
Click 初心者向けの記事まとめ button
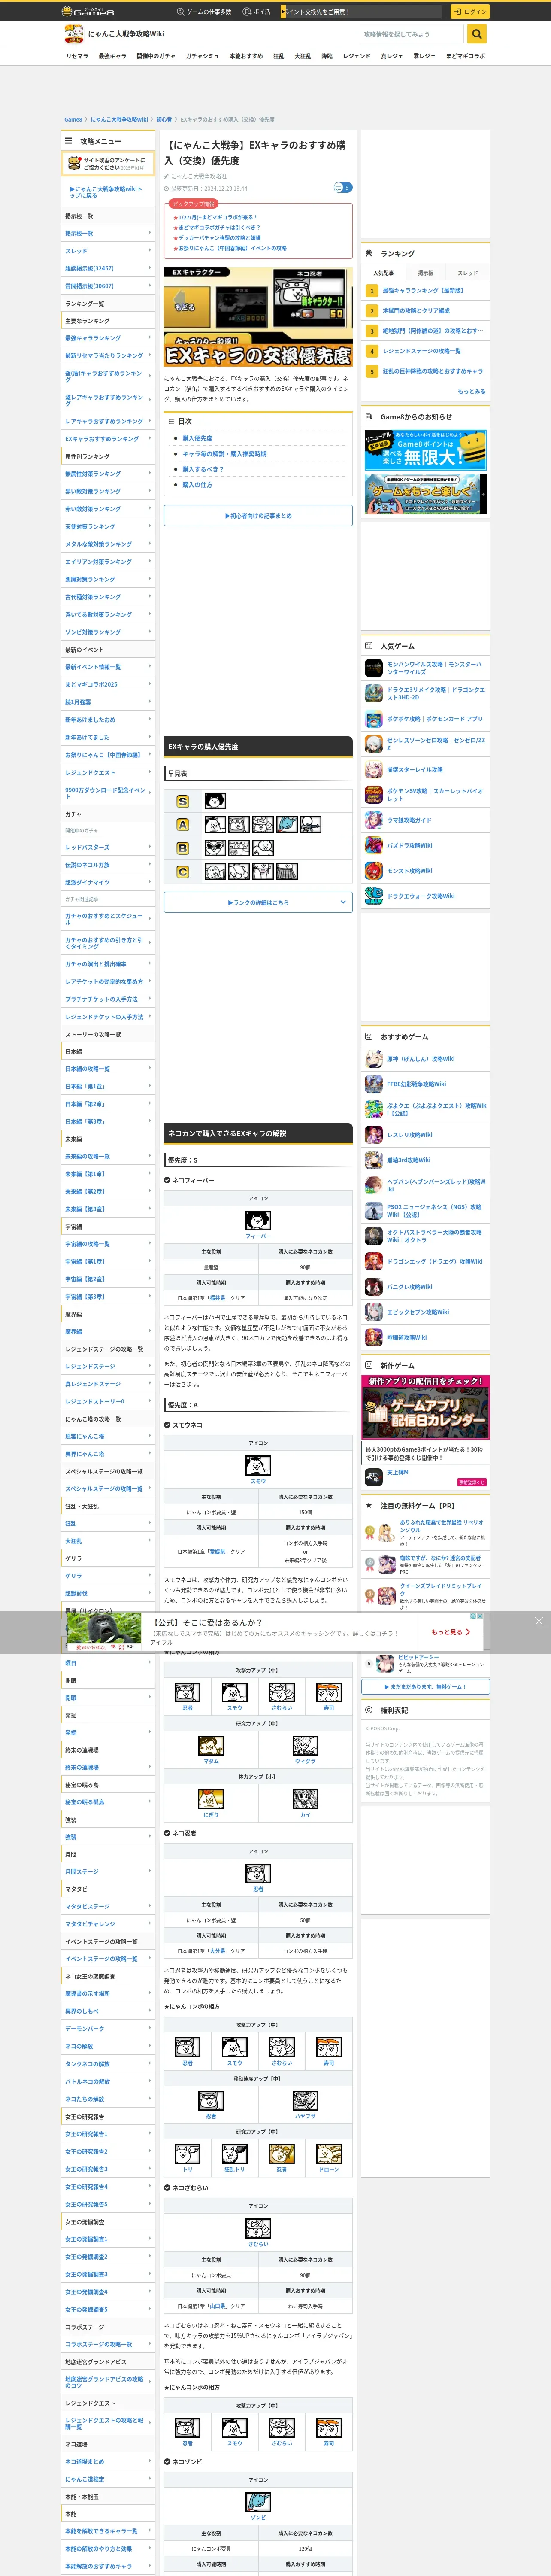click(258, 516)
